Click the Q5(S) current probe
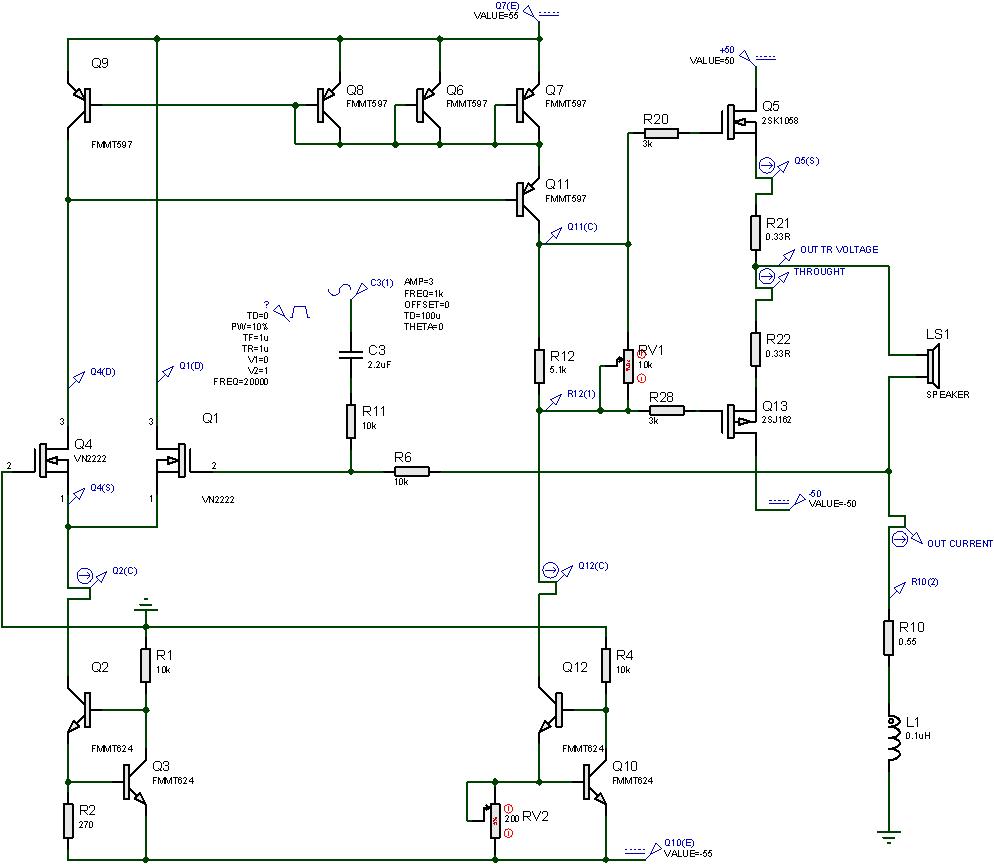 tap(774, 167)
